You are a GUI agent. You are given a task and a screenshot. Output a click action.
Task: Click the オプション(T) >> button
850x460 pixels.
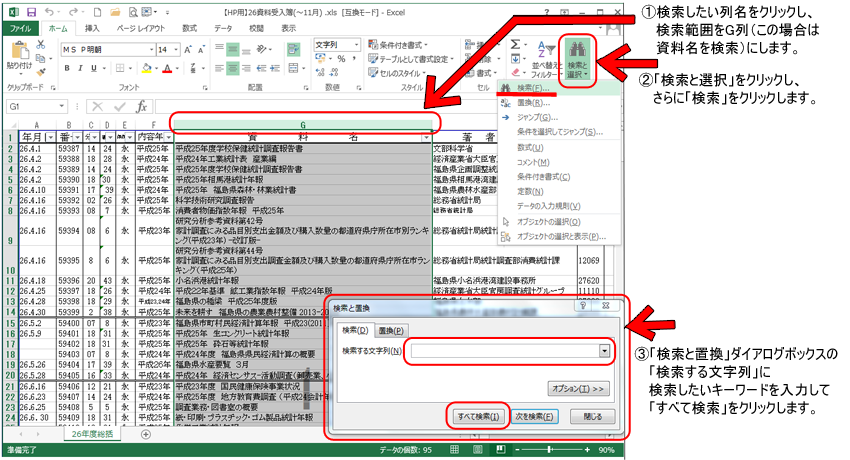point(579,387)
